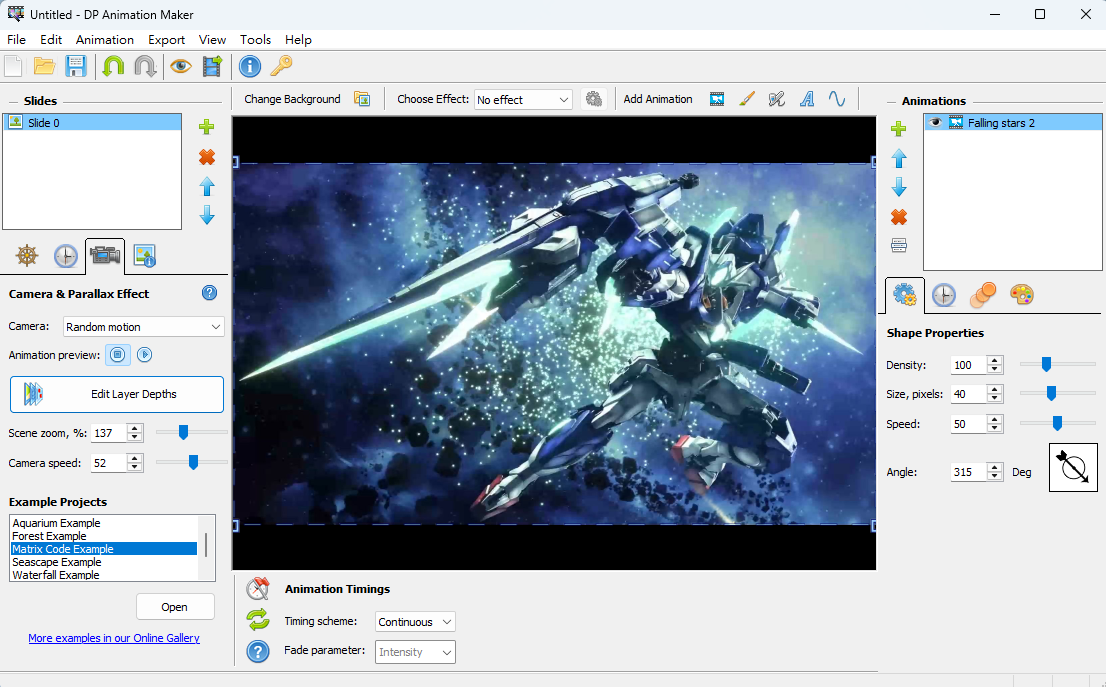1106x687 pixels.
Task: Move slide down with blue arrow
Action: pyautogui.click(x=207, y=215)
